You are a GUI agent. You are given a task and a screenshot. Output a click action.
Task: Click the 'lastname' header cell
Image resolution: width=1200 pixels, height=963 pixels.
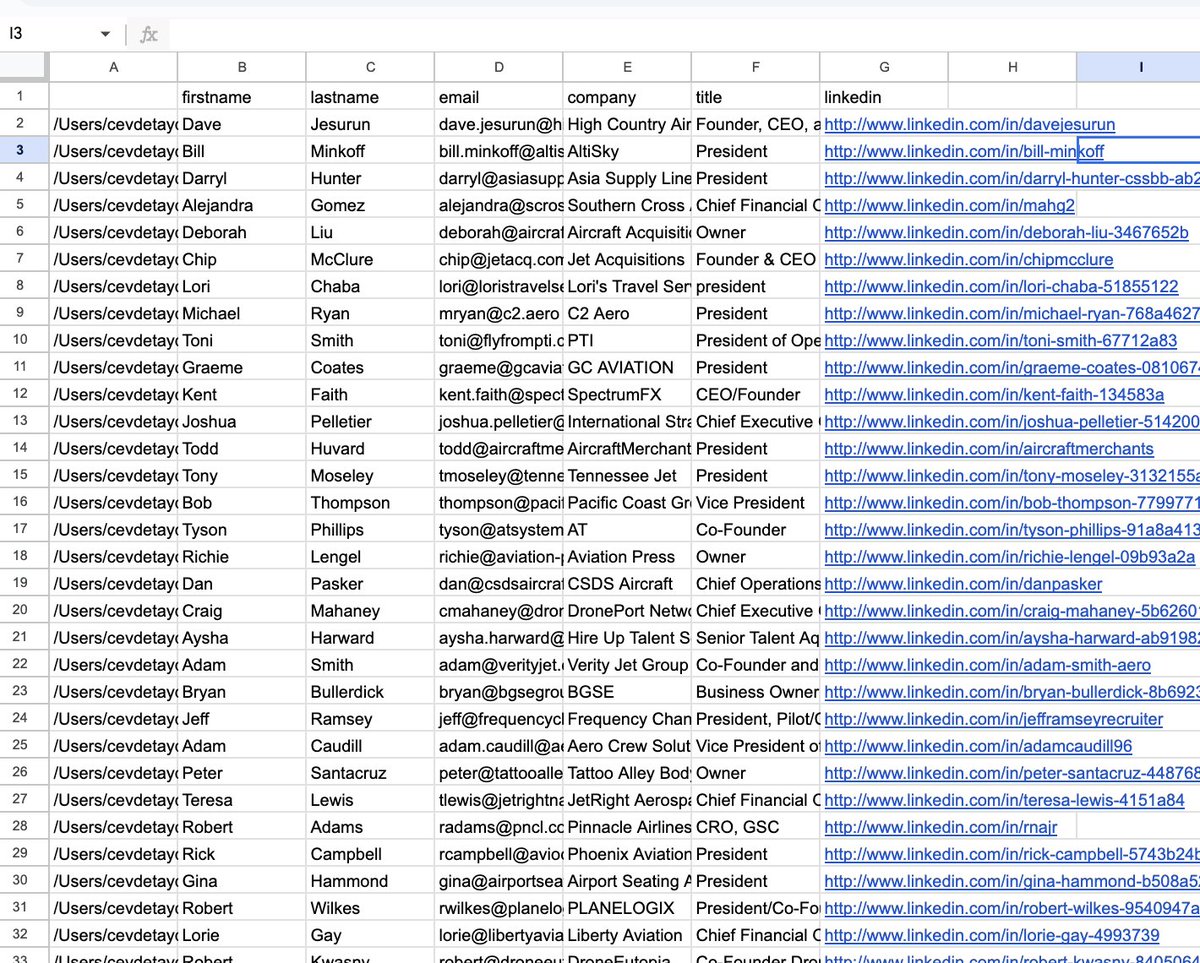(370, 97)
